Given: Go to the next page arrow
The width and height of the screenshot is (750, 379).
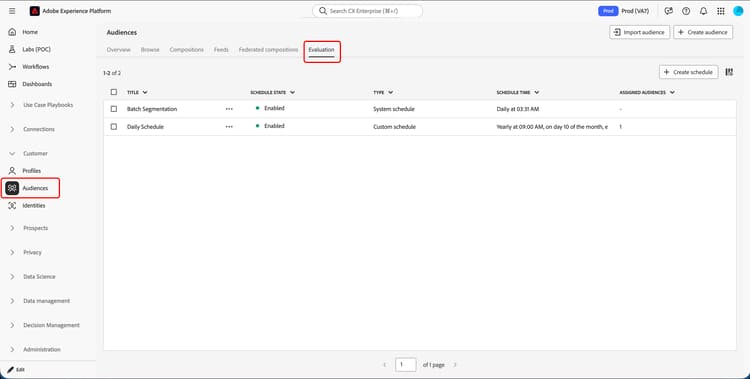Looking at the screenshot, I should (455, 365).
